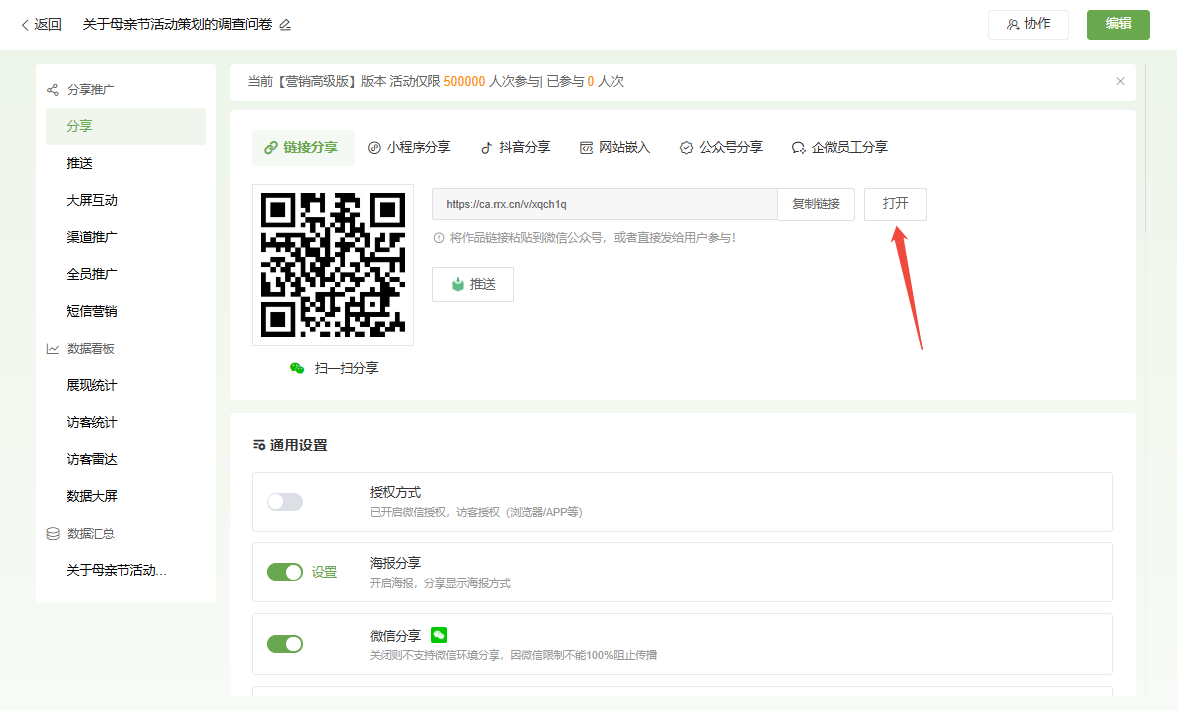The width and height of the screenshot is (1177, 710).
Task: Open the 公众号分享 tab
Action: coord(721,148)
